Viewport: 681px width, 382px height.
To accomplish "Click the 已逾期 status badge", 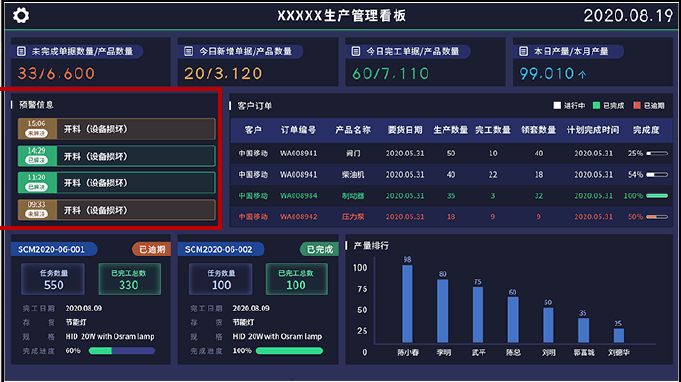I will point(152,249).
